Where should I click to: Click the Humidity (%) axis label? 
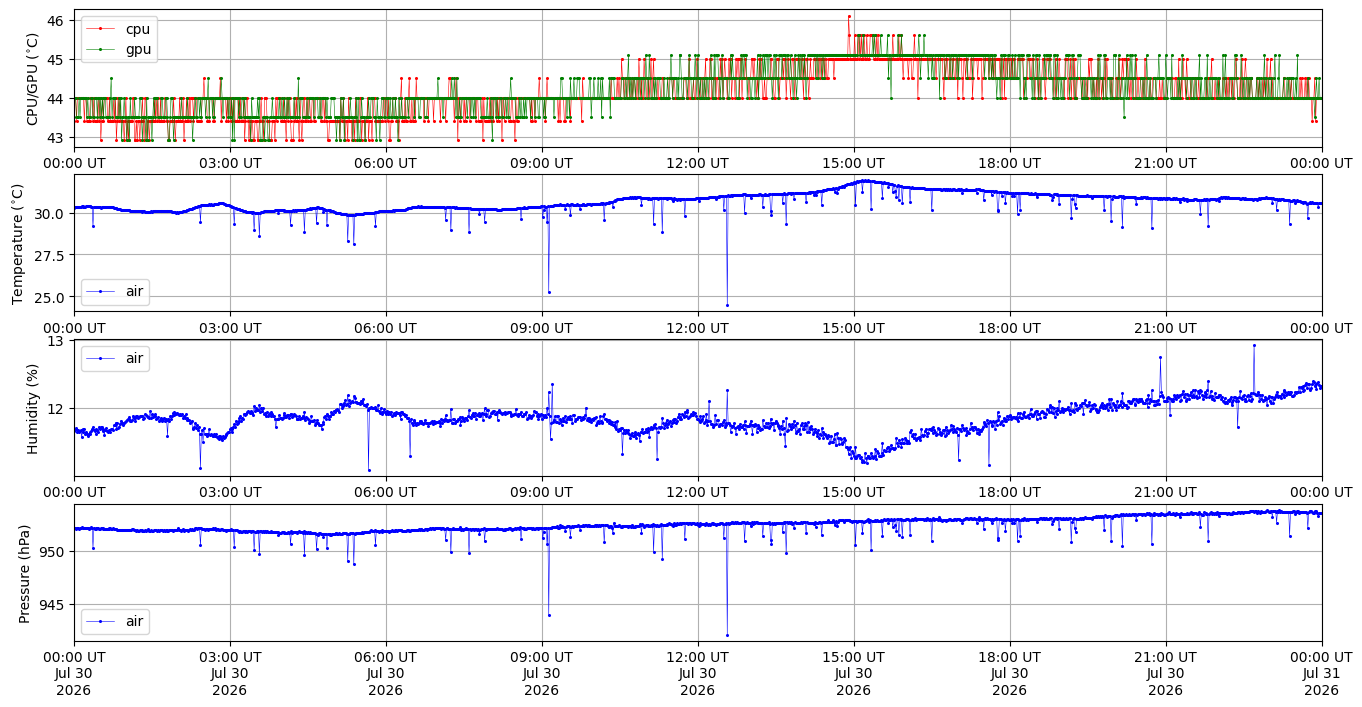(x=32, y=408)
